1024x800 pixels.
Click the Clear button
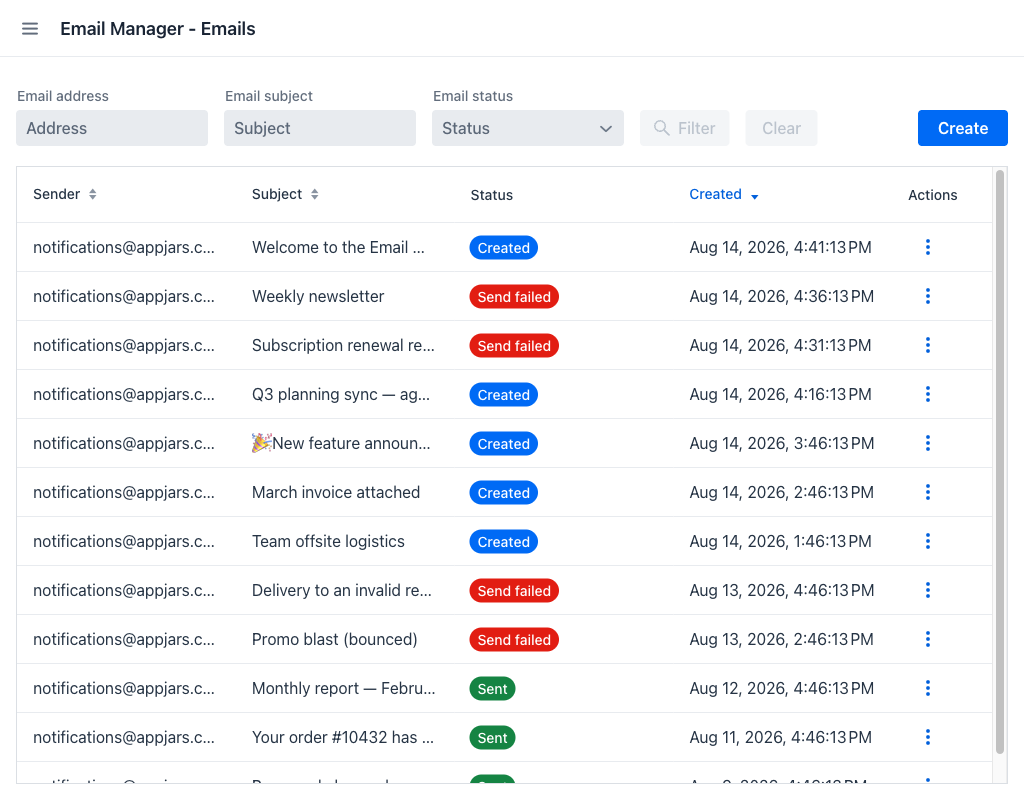click(781, 128)
